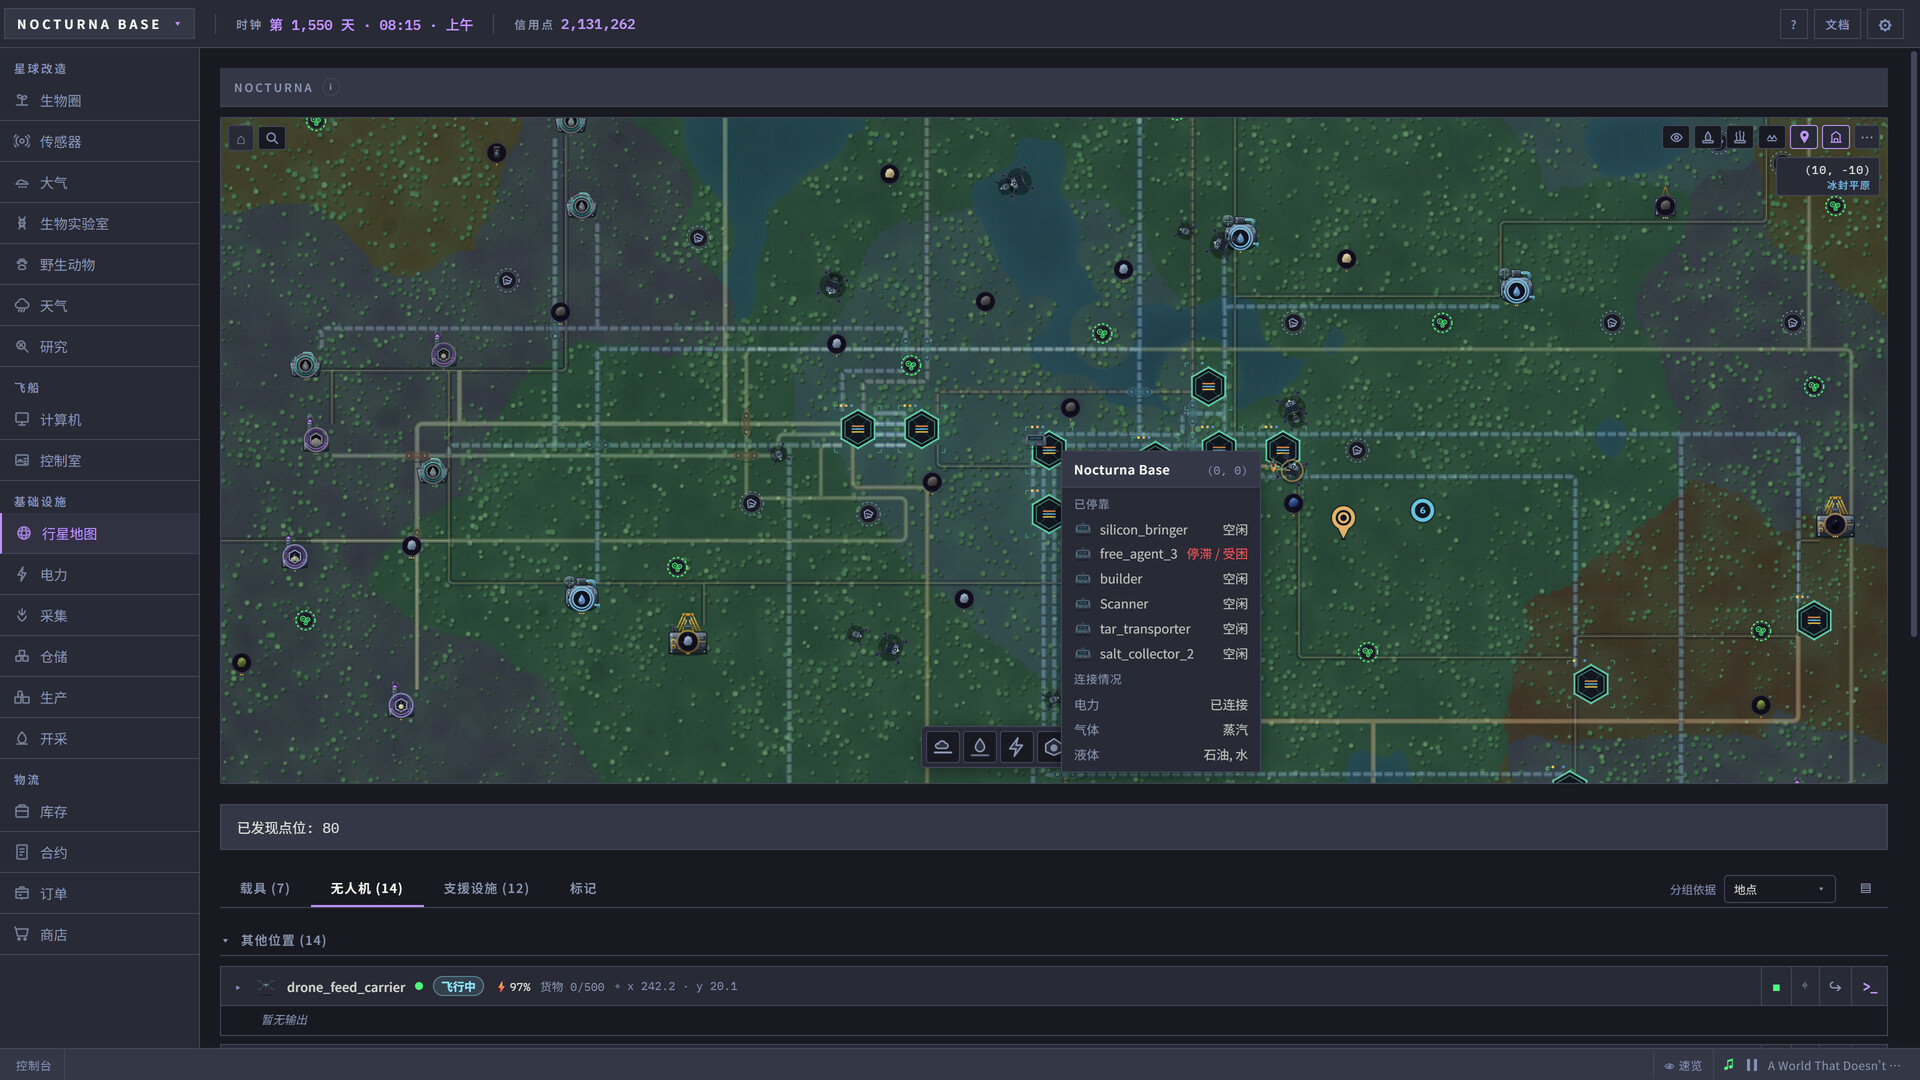Toggle the location pin markers overlay
Viewport: 1920px width, 1080px height.
coord(1804,138)
